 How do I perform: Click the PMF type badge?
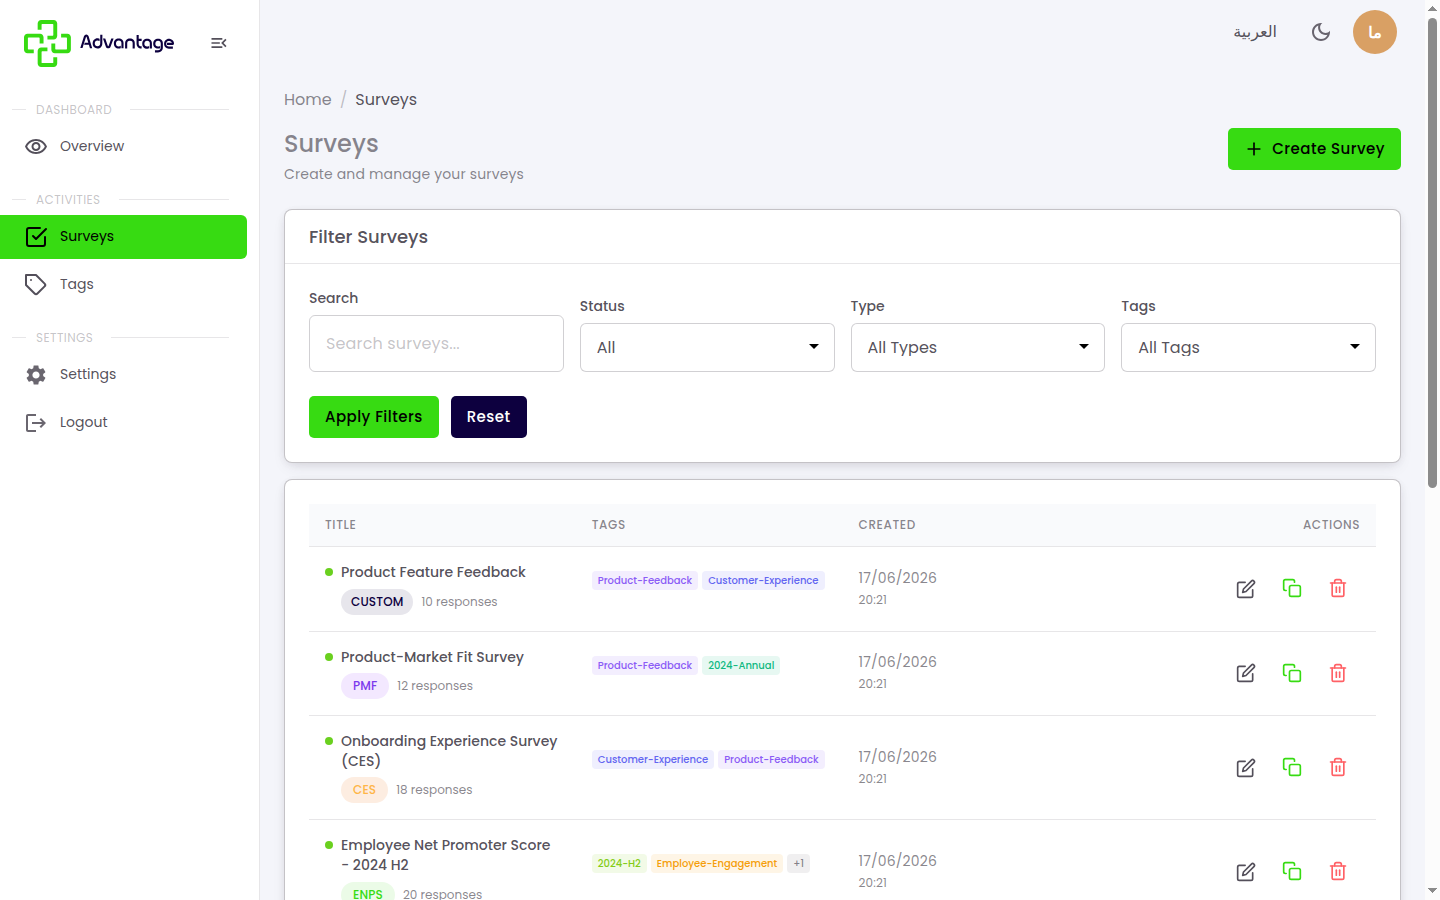(x=365, y=686)
